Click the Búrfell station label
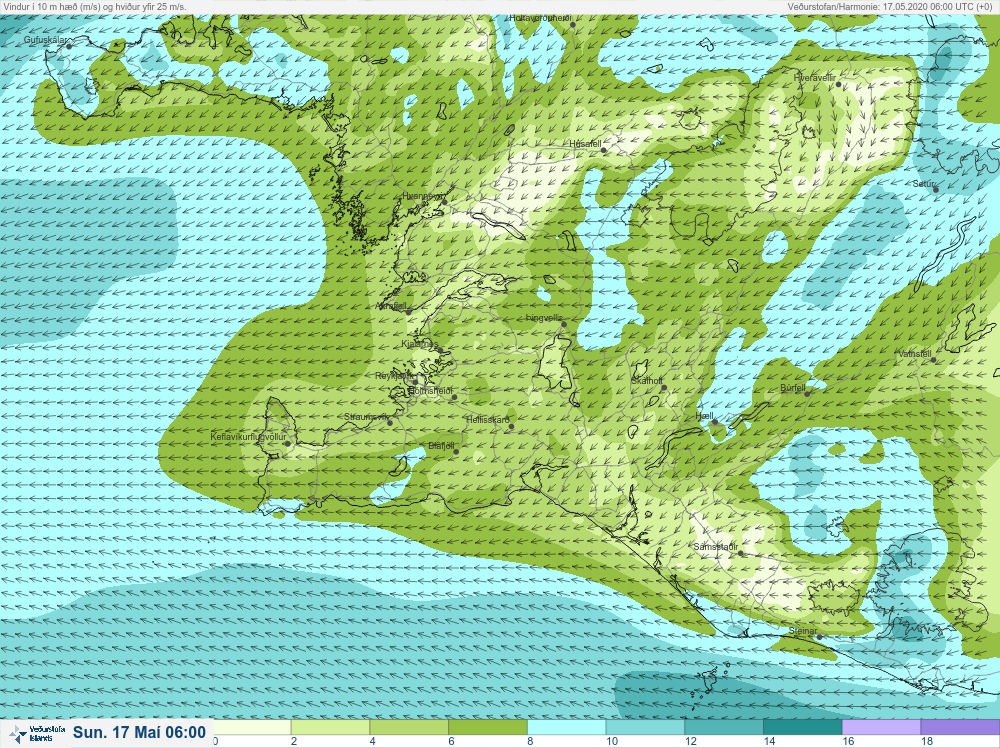The height and width of the screenshot is (748, 1000). tap(793, 388)
